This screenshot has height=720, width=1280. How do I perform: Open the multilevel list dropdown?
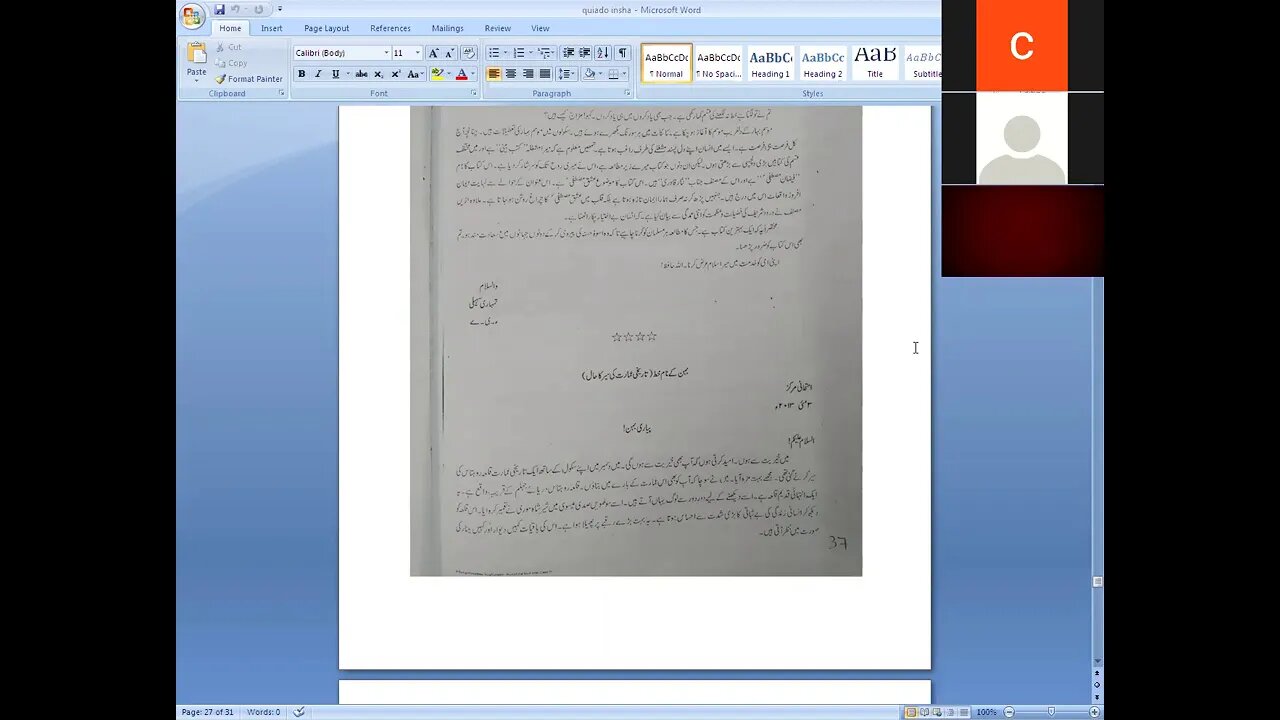(x=551, y=53)
